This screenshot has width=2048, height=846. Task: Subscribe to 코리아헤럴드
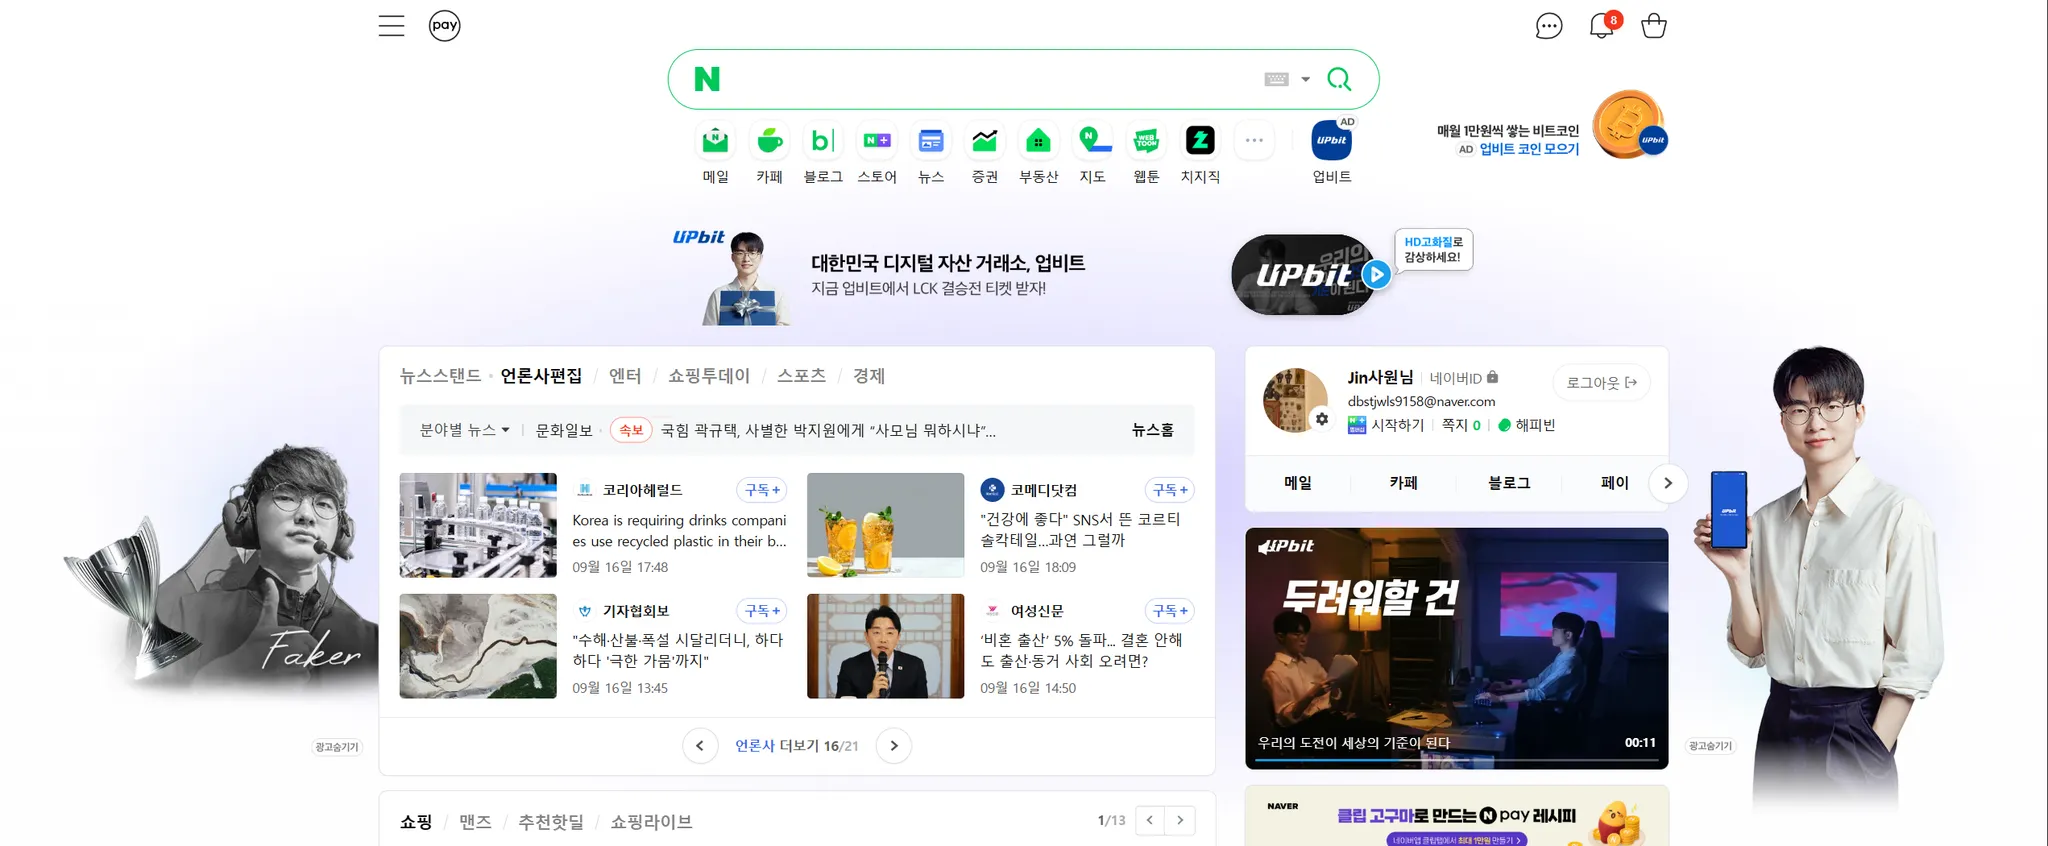[x=762, y=490]
